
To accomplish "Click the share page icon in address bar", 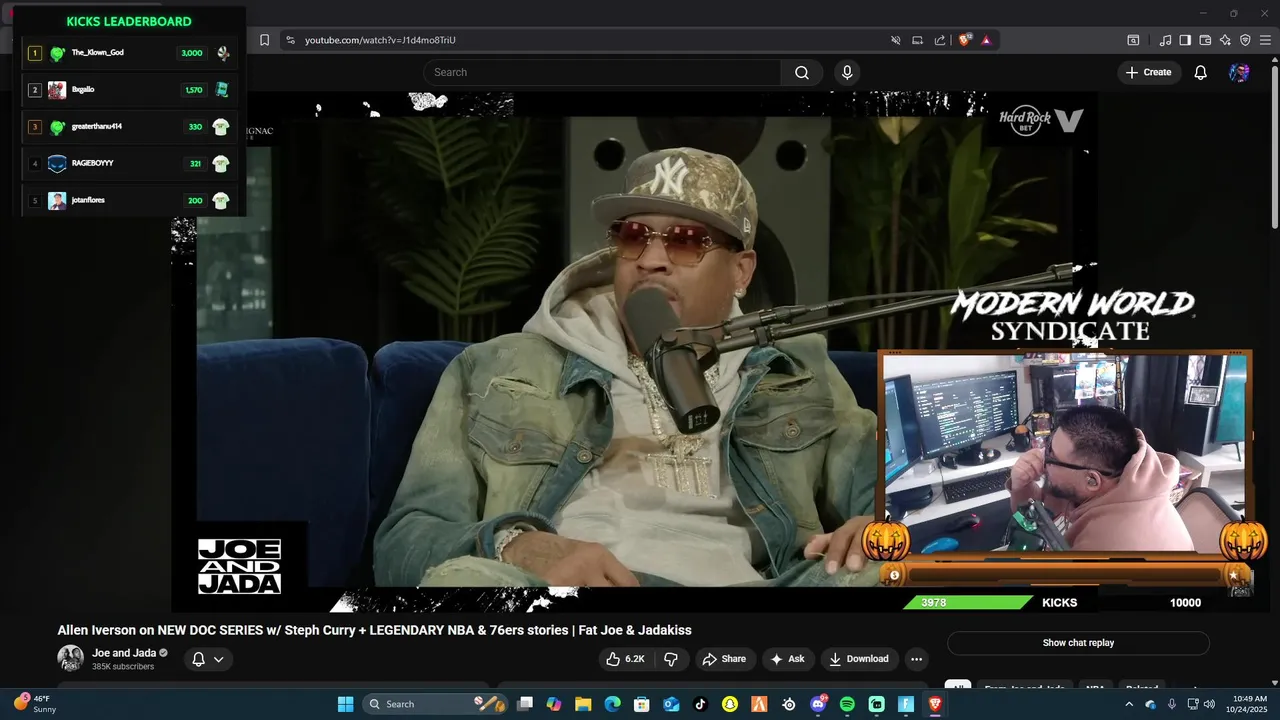I will (x=940, y=40).
